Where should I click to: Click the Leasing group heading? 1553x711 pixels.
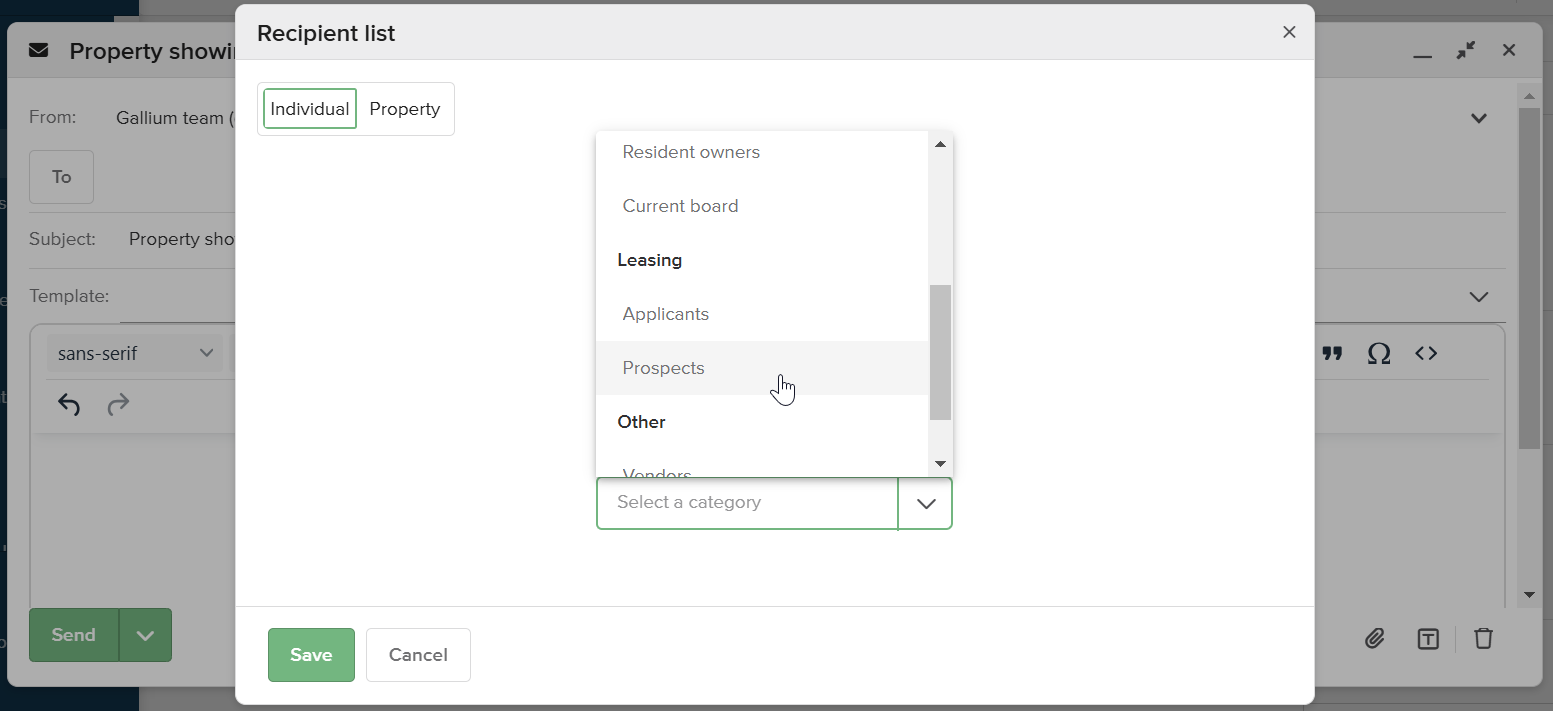pos(650,260)
